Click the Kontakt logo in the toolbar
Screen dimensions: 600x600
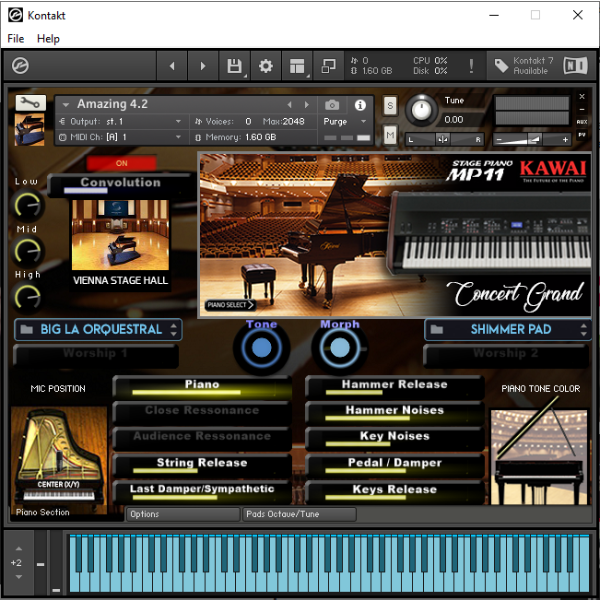pyautogui.click(x=20, y=66)
